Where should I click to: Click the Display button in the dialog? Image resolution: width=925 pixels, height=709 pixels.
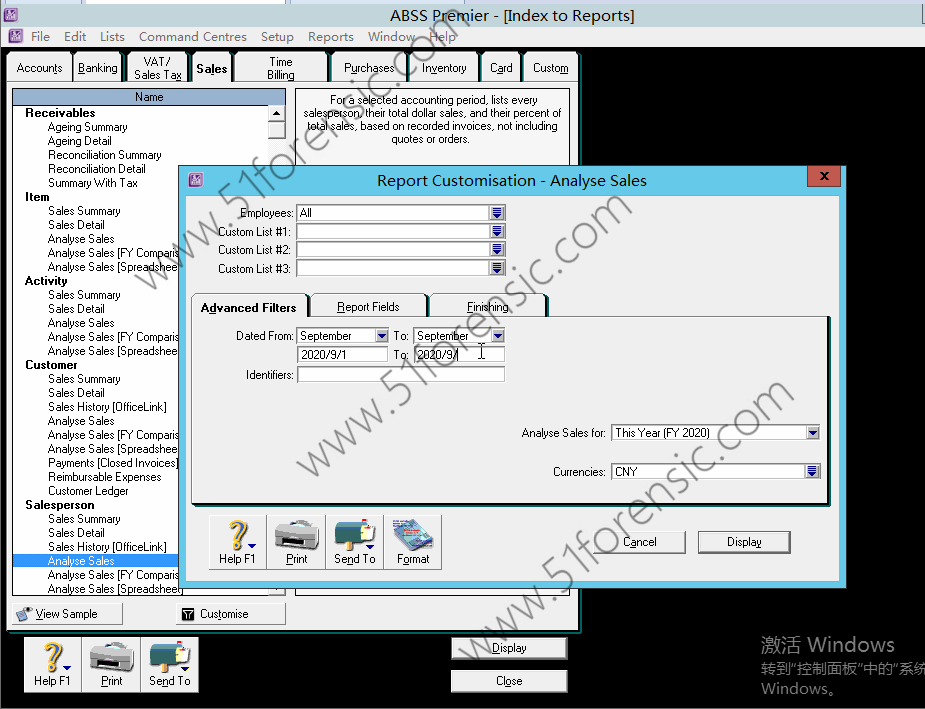(743, 541)
